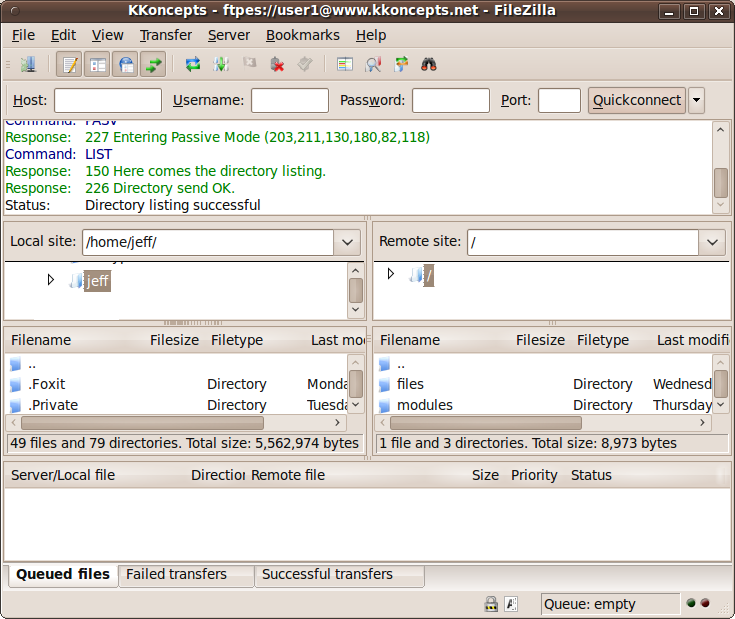735x619 pixels.
Task: Open the Server menu
Action: (x=229, y=35)
